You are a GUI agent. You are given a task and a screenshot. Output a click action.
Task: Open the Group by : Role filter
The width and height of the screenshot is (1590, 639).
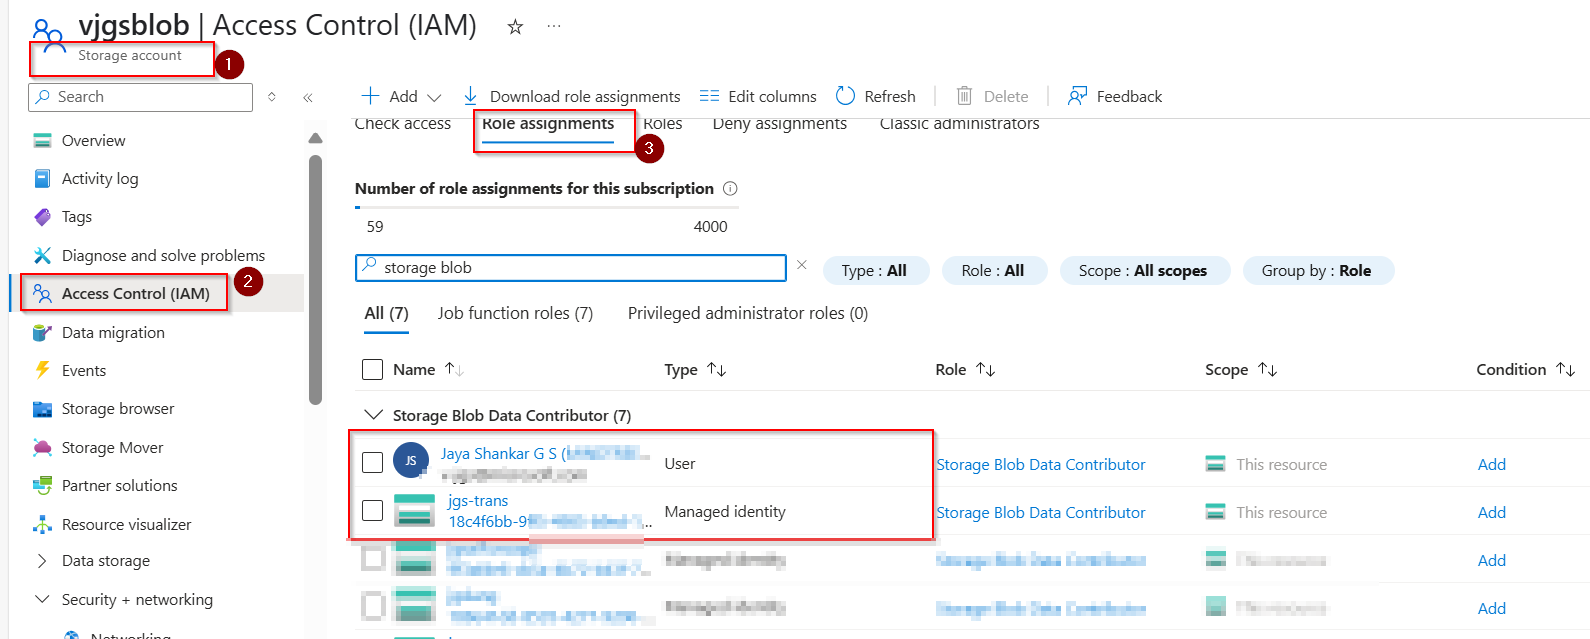pyautogui.click(x=1317, y=271)
